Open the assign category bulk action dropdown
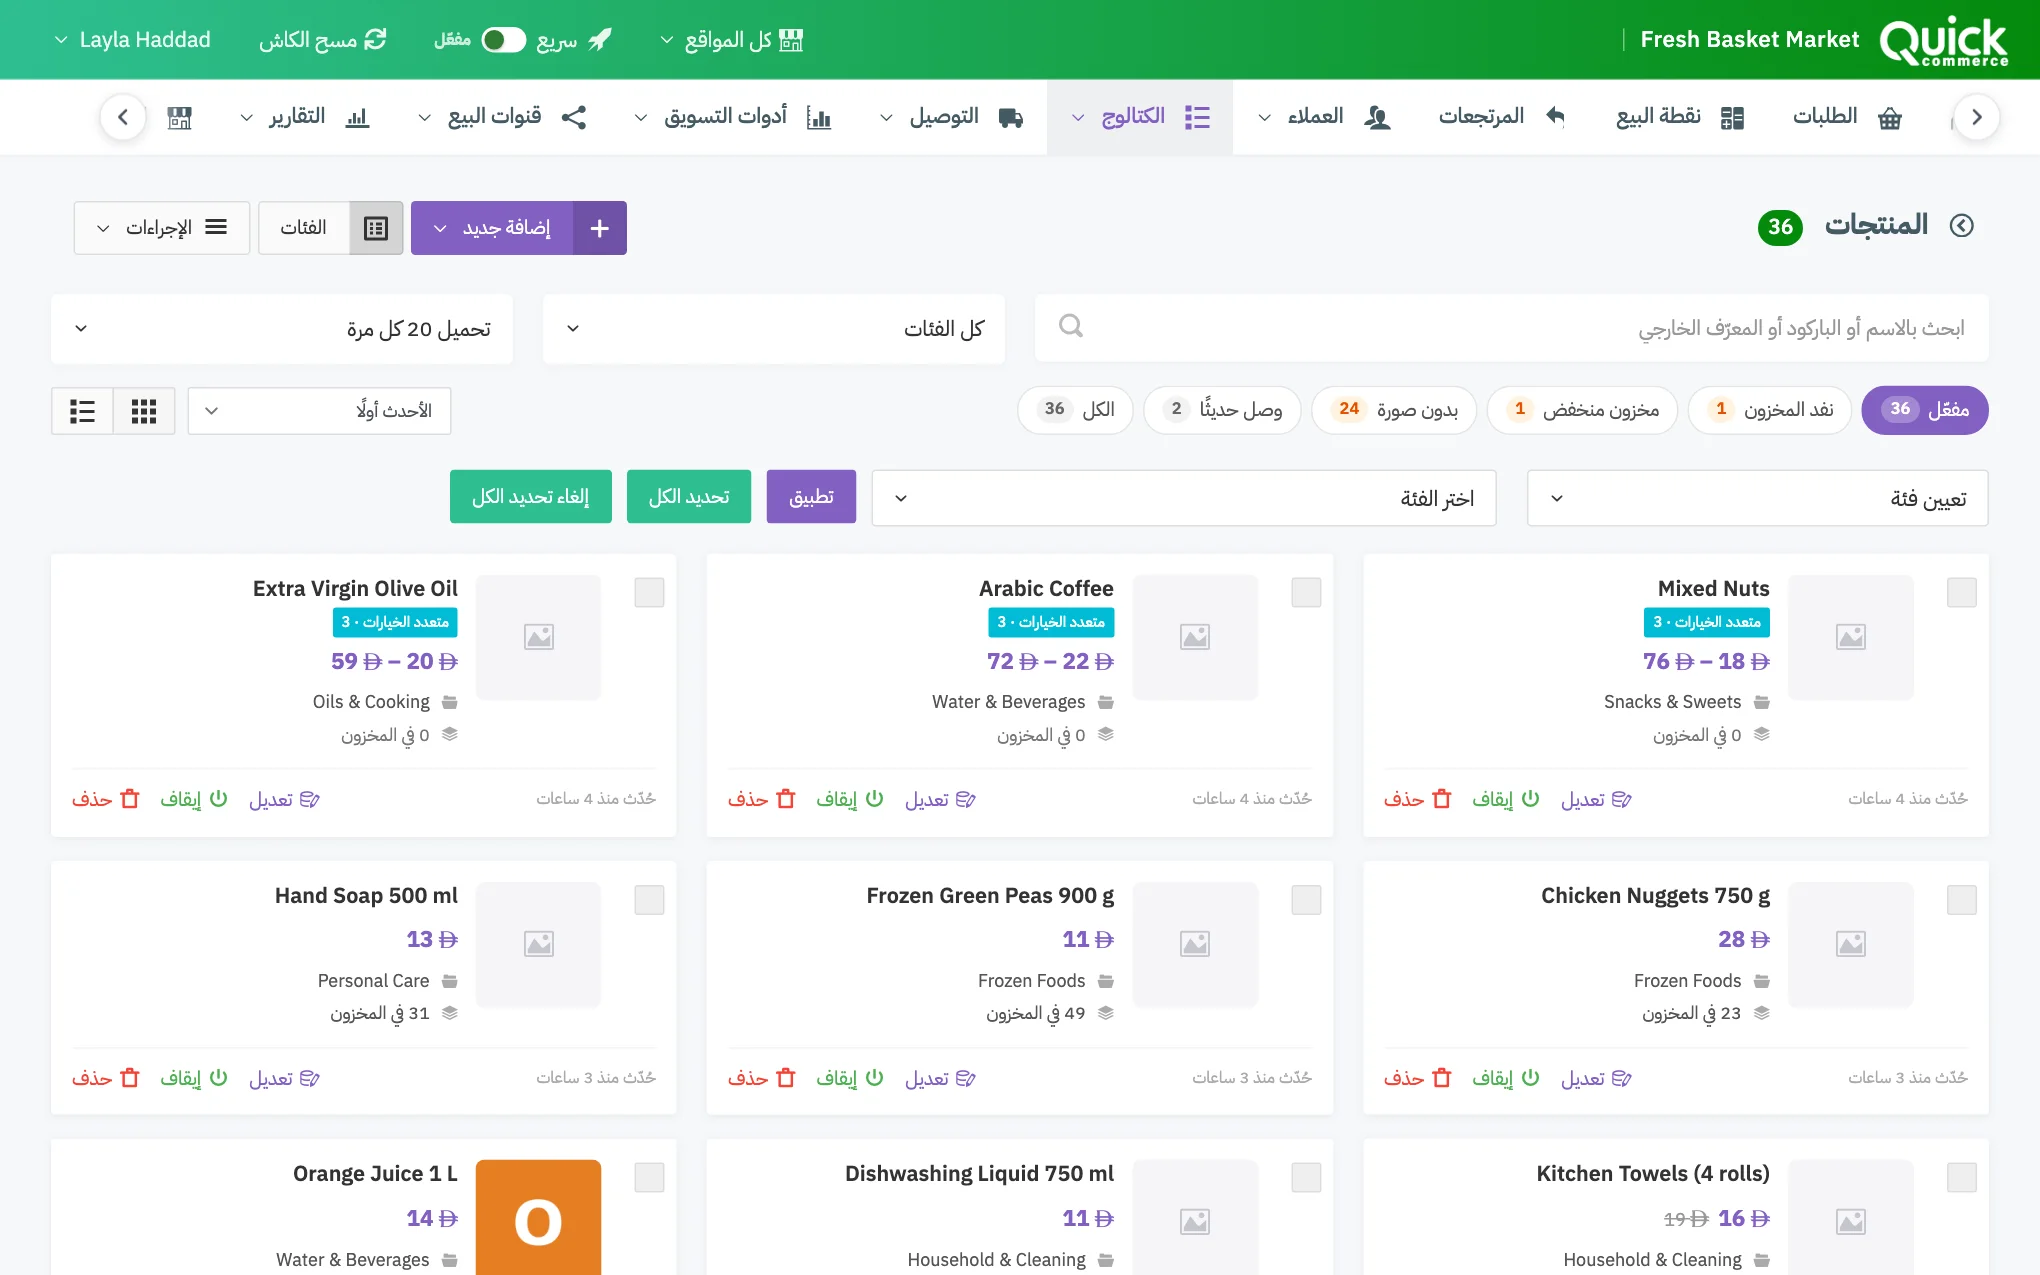The width and height of the screenshot is (2040, 1275). 1757,498
